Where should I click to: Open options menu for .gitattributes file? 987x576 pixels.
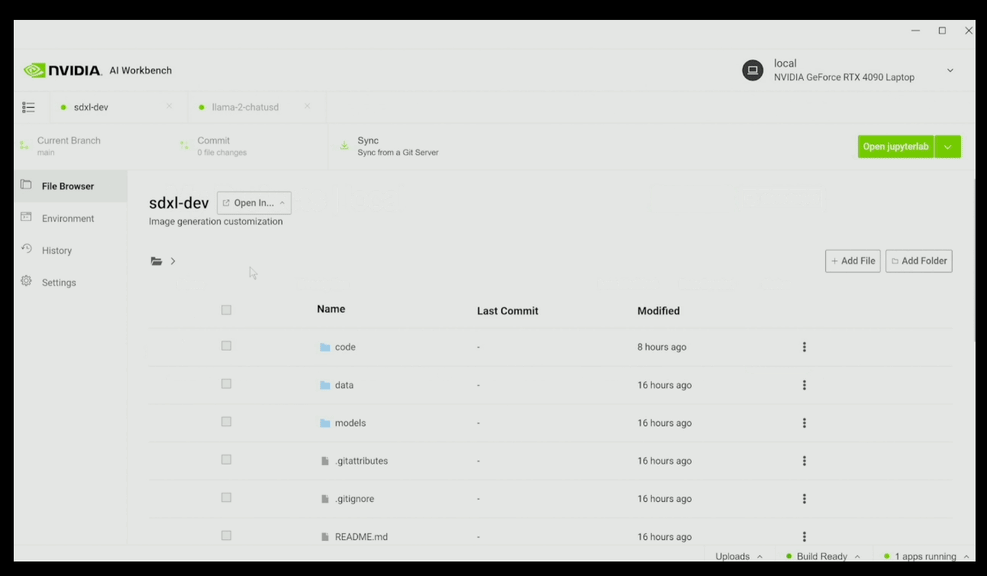tap(804, 461)
